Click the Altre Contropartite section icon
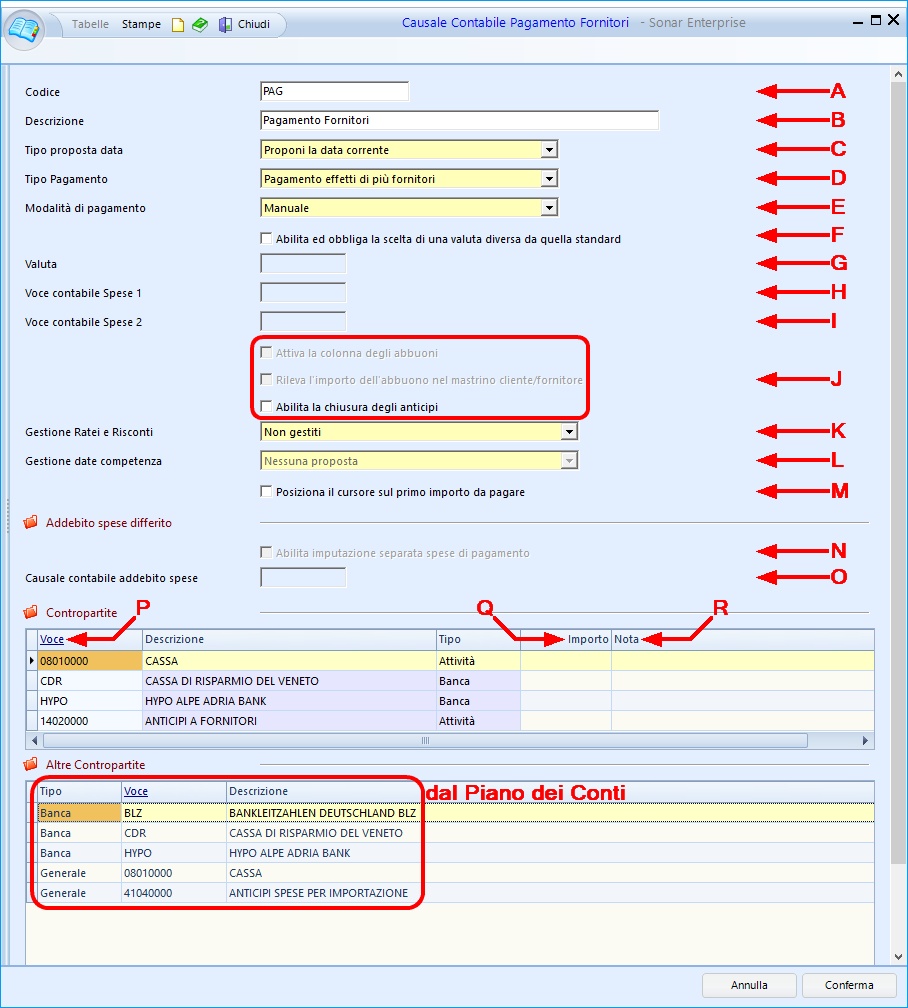Viewport: 908px width, 1008px height. click(x=31, y=765)
